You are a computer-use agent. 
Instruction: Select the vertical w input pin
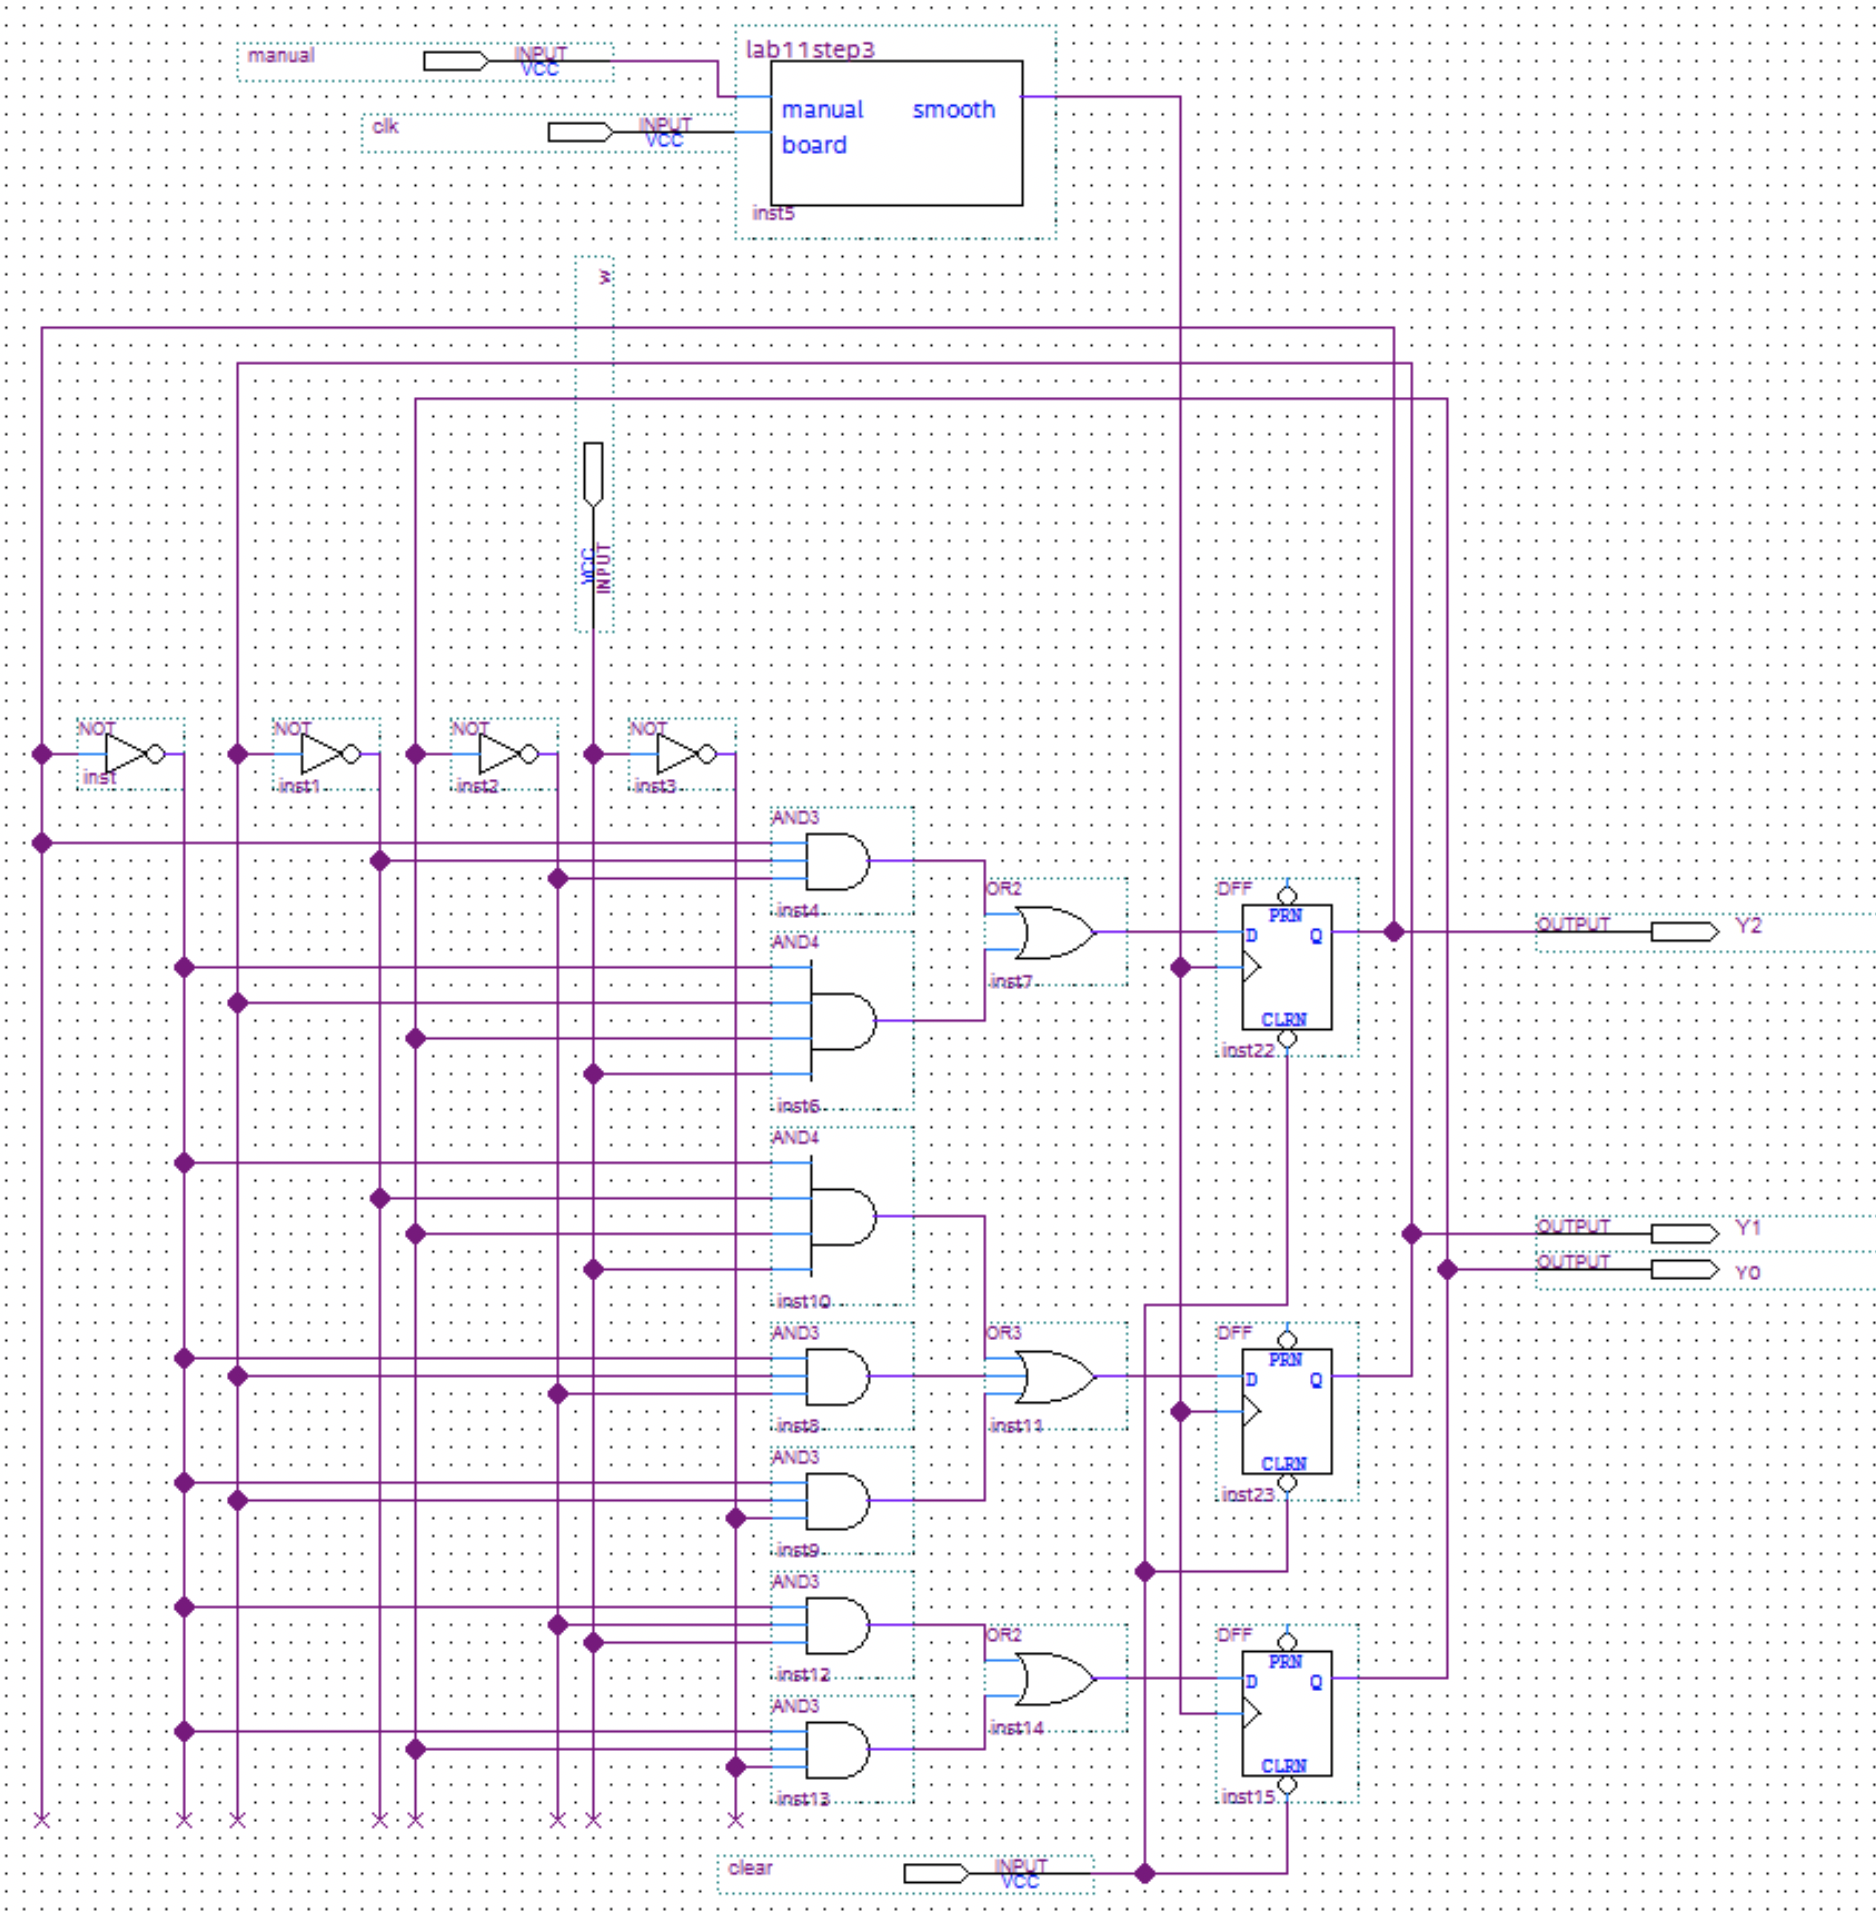click(593, 474)
